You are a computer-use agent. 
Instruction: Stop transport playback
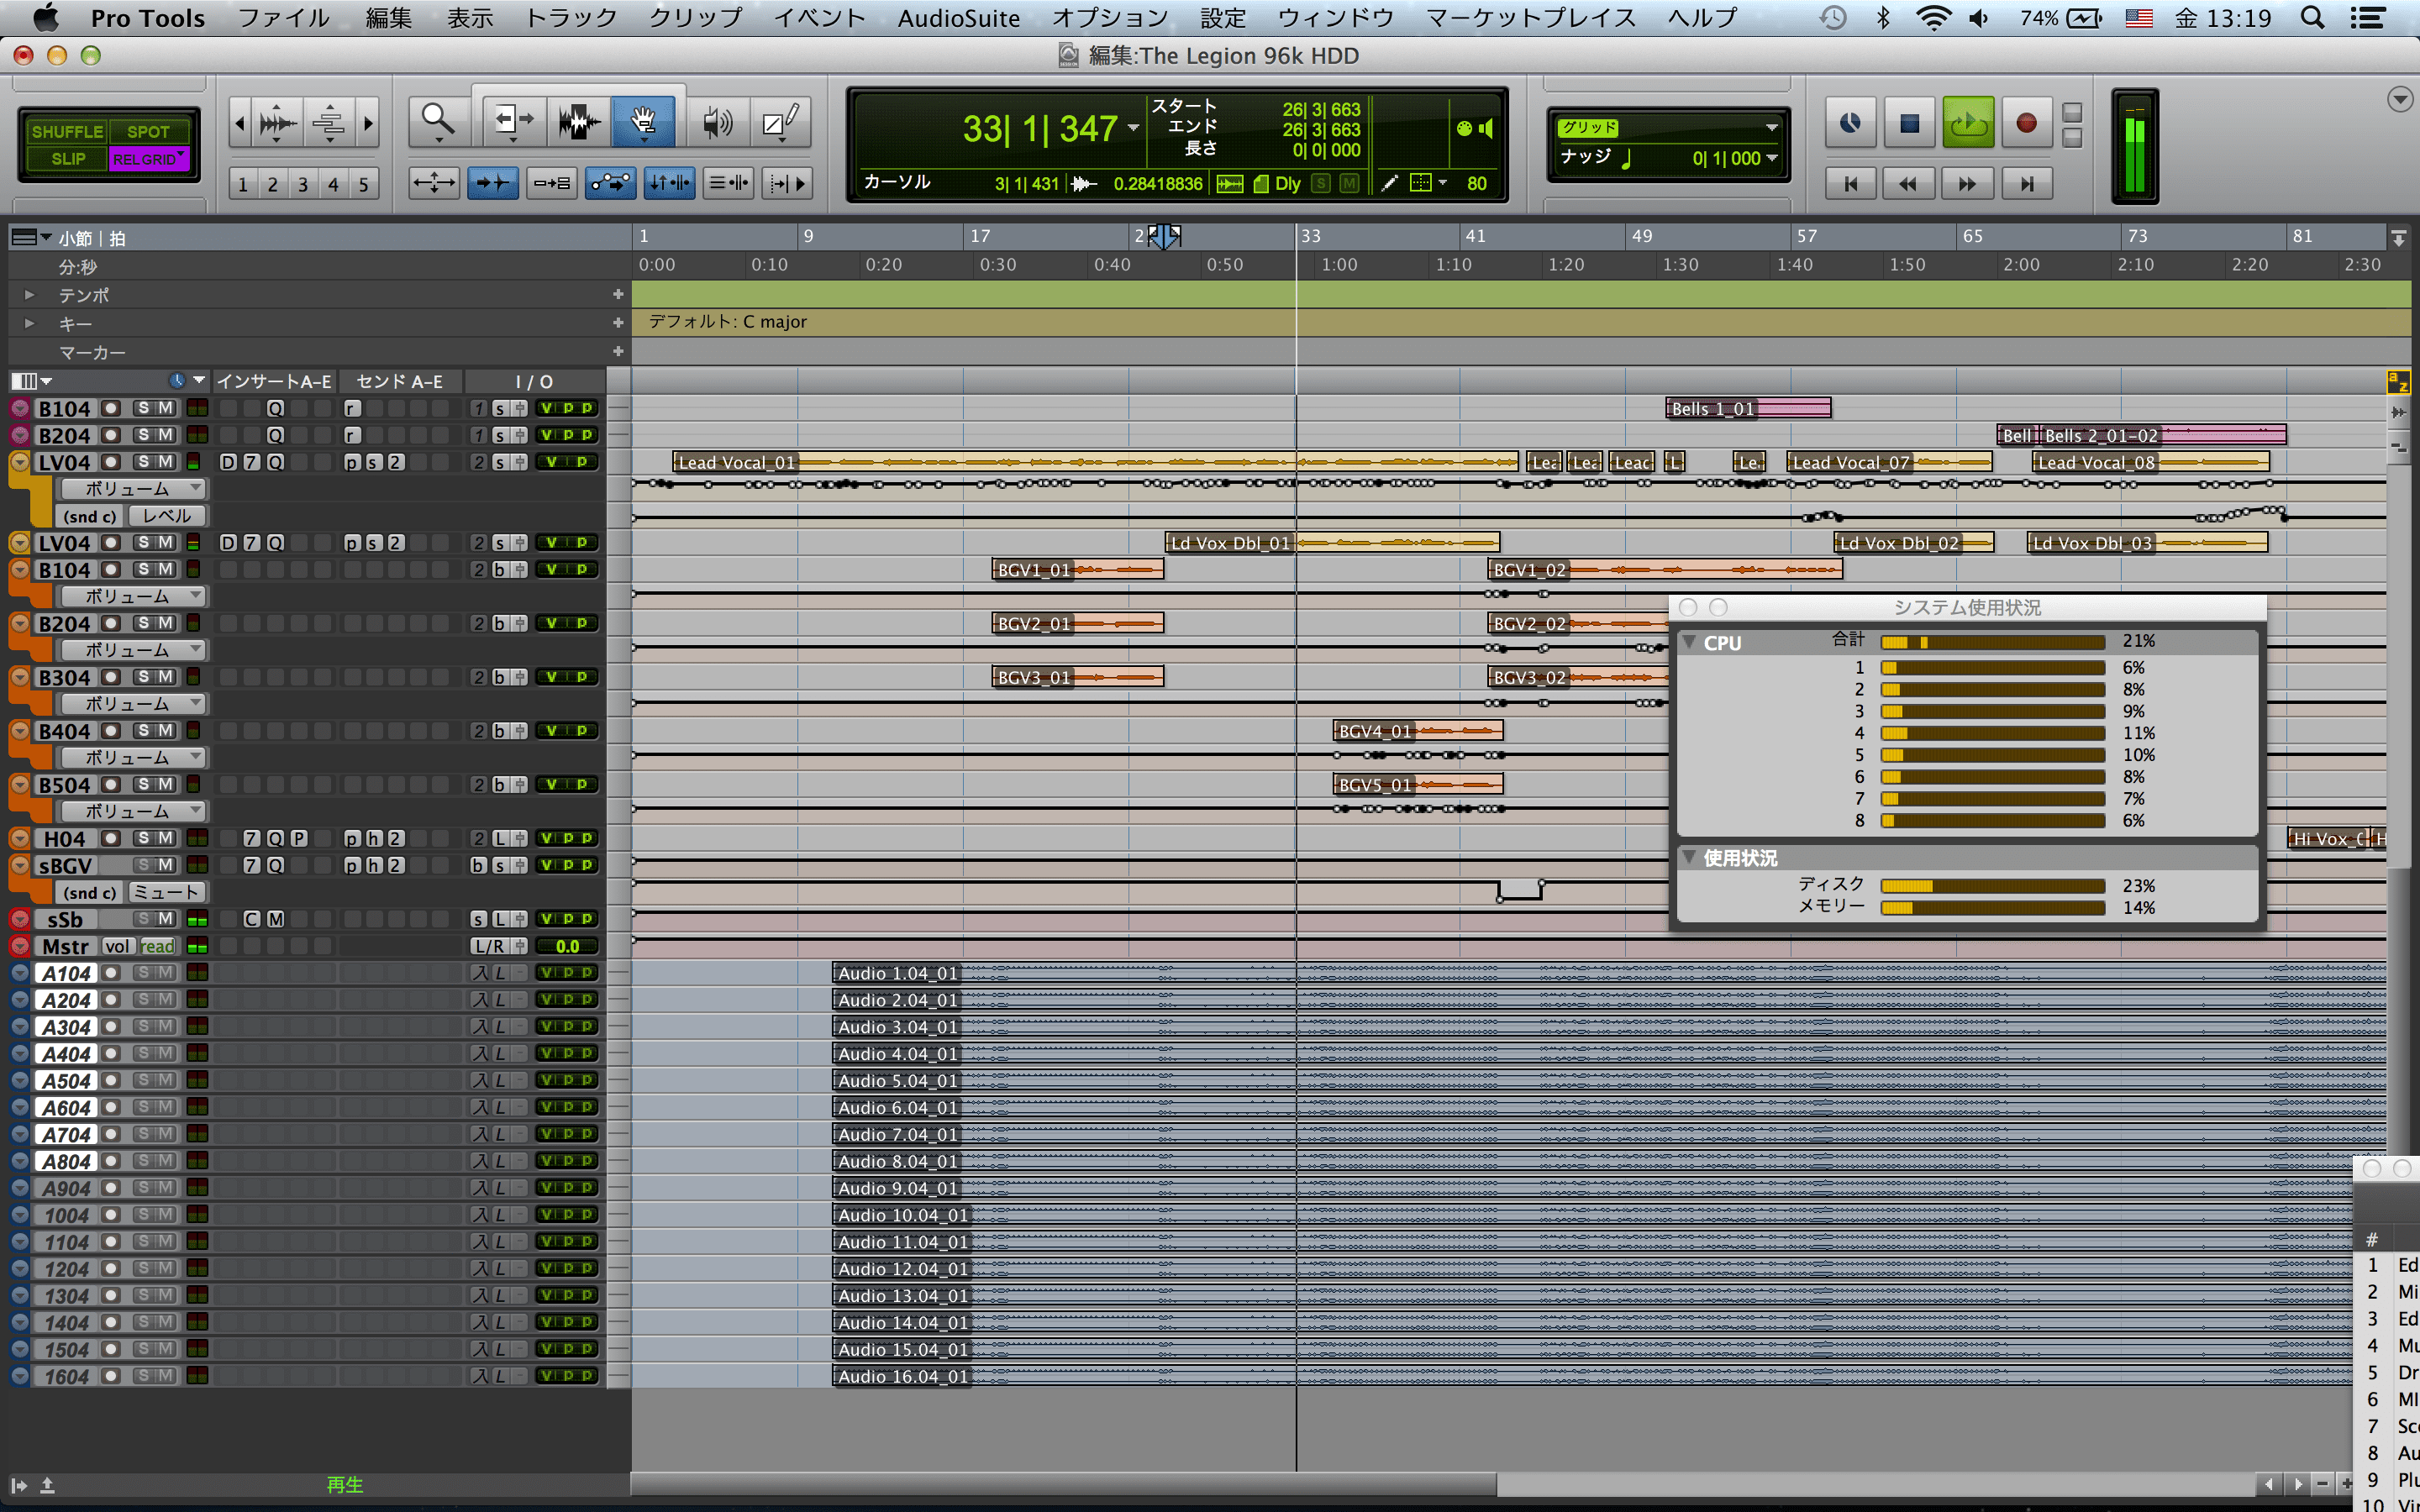[x=1909, y=123]
